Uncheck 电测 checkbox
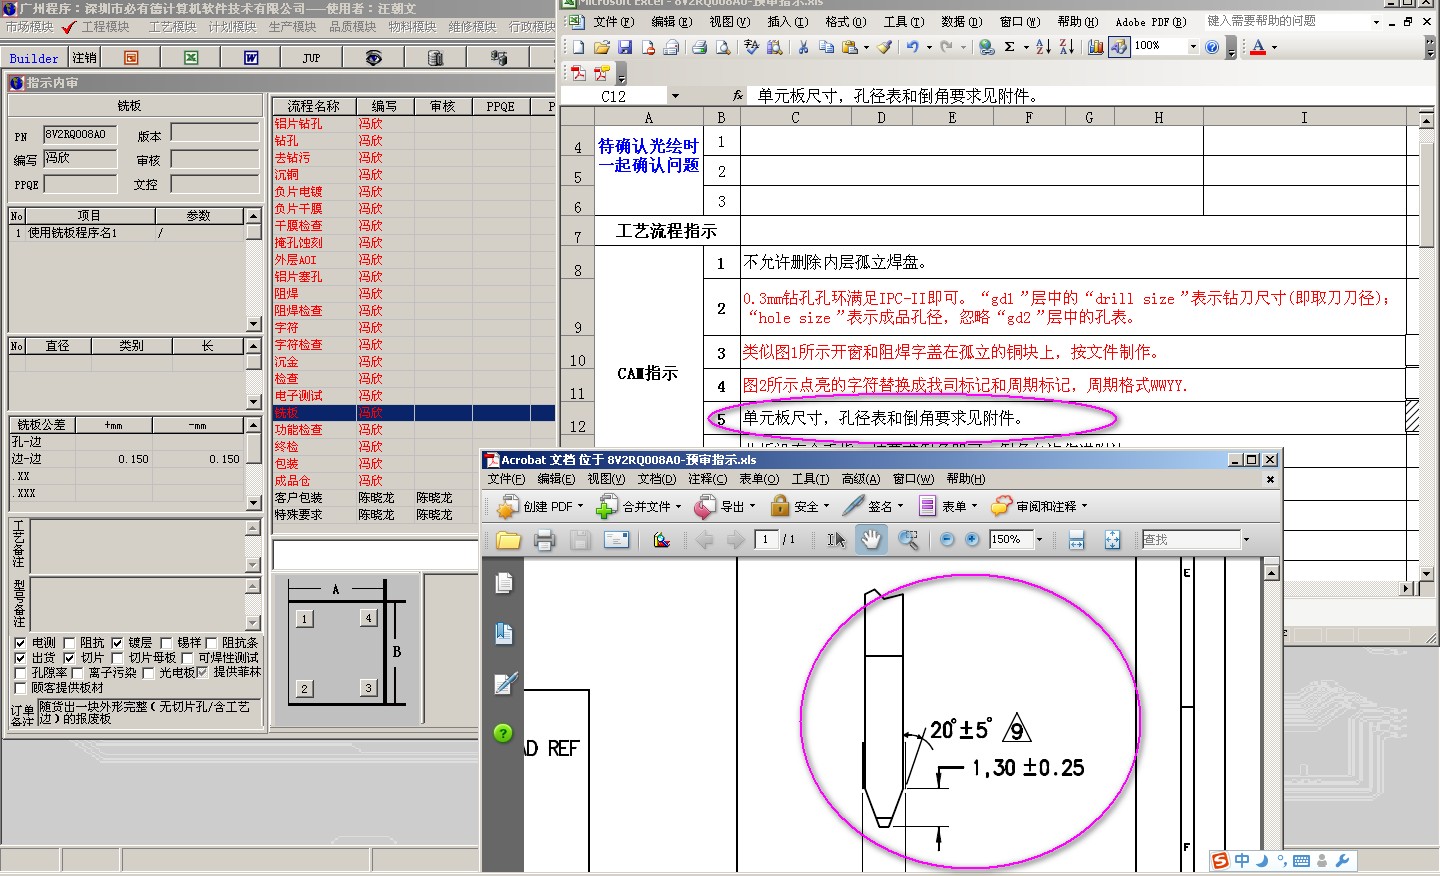The image size is (1440, 876). coord(20,643)
